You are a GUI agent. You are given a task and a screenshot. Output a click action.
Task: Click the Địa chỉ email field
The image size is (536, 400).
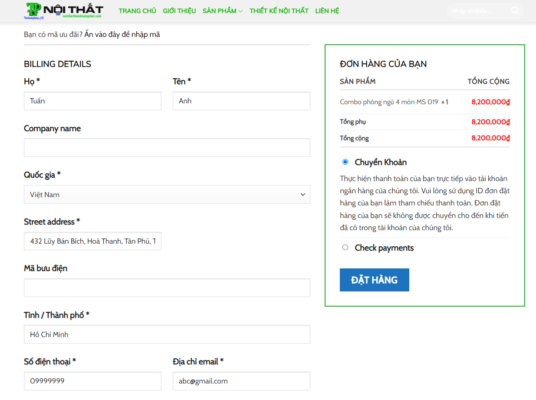coord(242,381)
